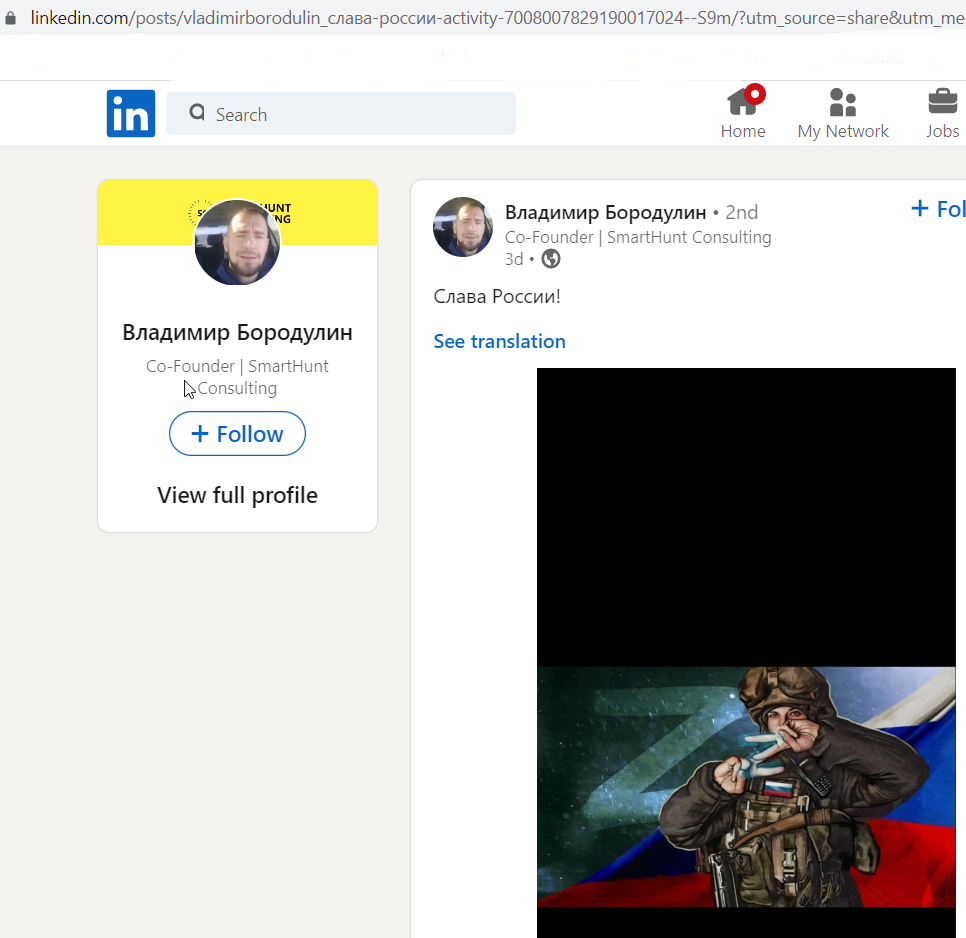Click the URL in the address bar
966x938 pixels.
pos(498,18)
